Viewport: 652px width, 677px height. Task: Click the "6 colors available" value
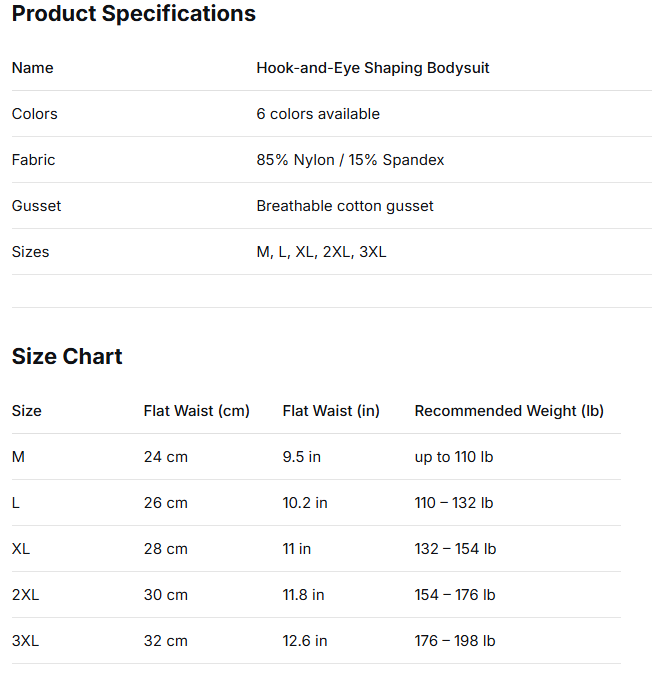(x=318, y=114)
